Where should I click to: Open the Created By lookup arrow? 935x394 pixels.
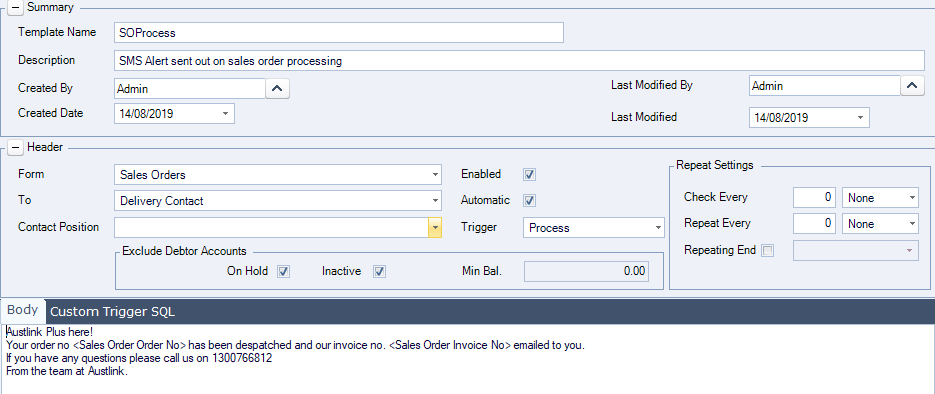[277, 89]
